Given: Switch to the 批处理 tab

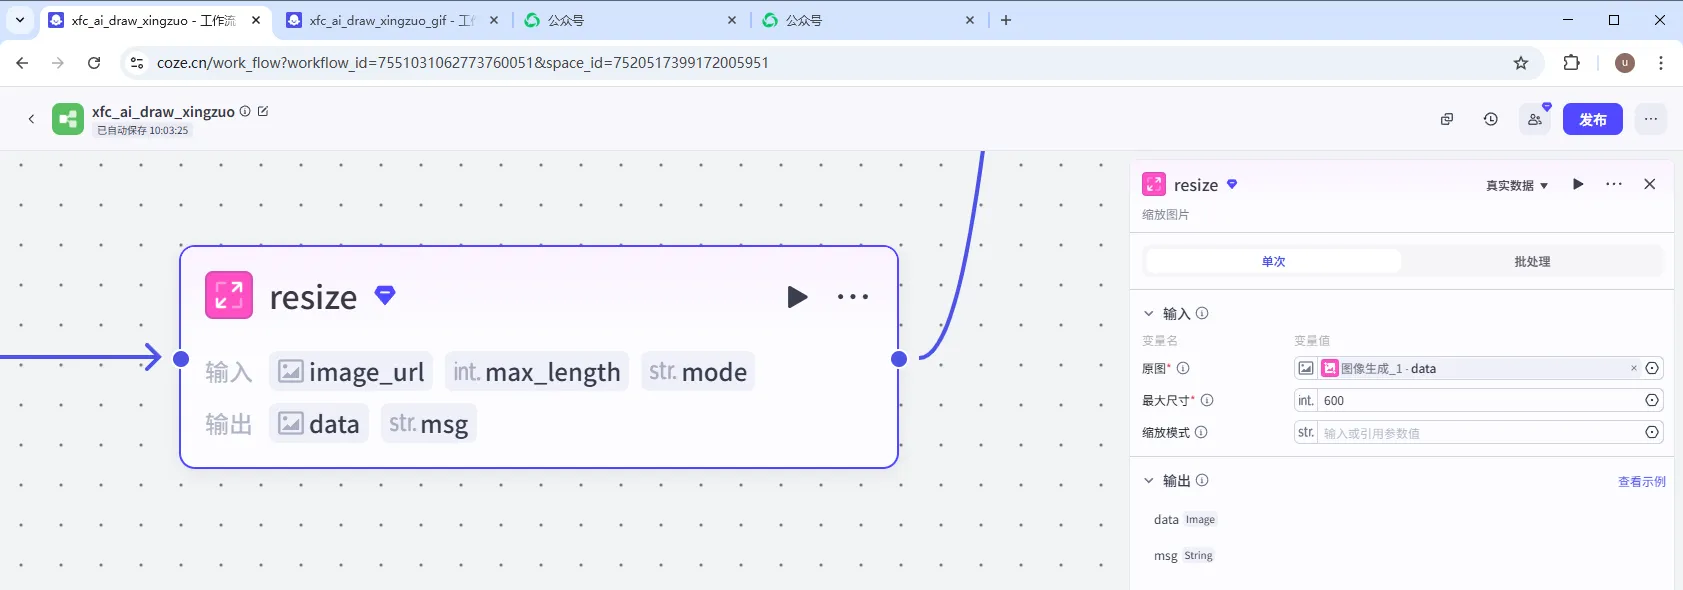Looking at the screenshot, I should [x=1532, y=262].
